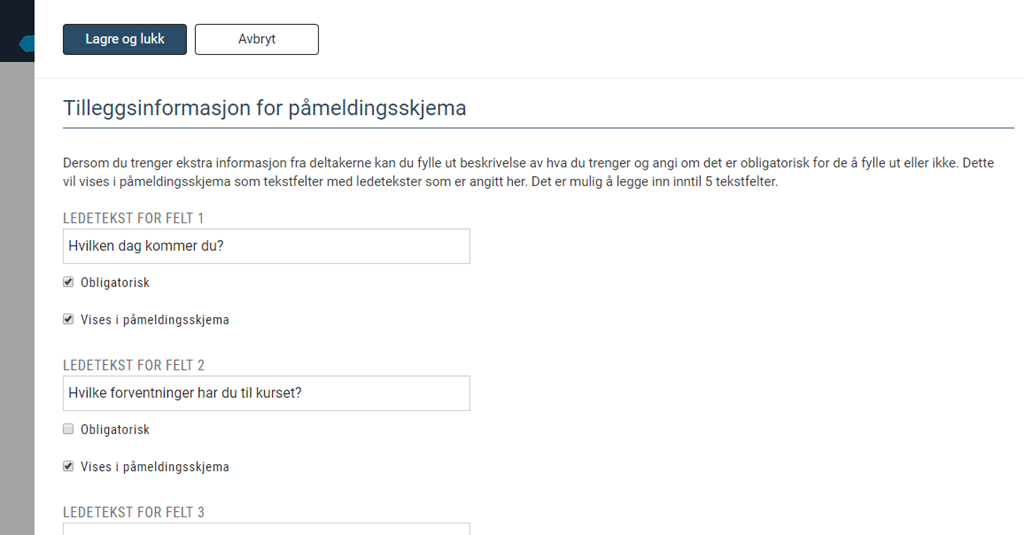Click the 'LEDETEKST FOR FELT 2' label
The width and height of the screenshot is (1024, 535).
(x=134, y=365)
